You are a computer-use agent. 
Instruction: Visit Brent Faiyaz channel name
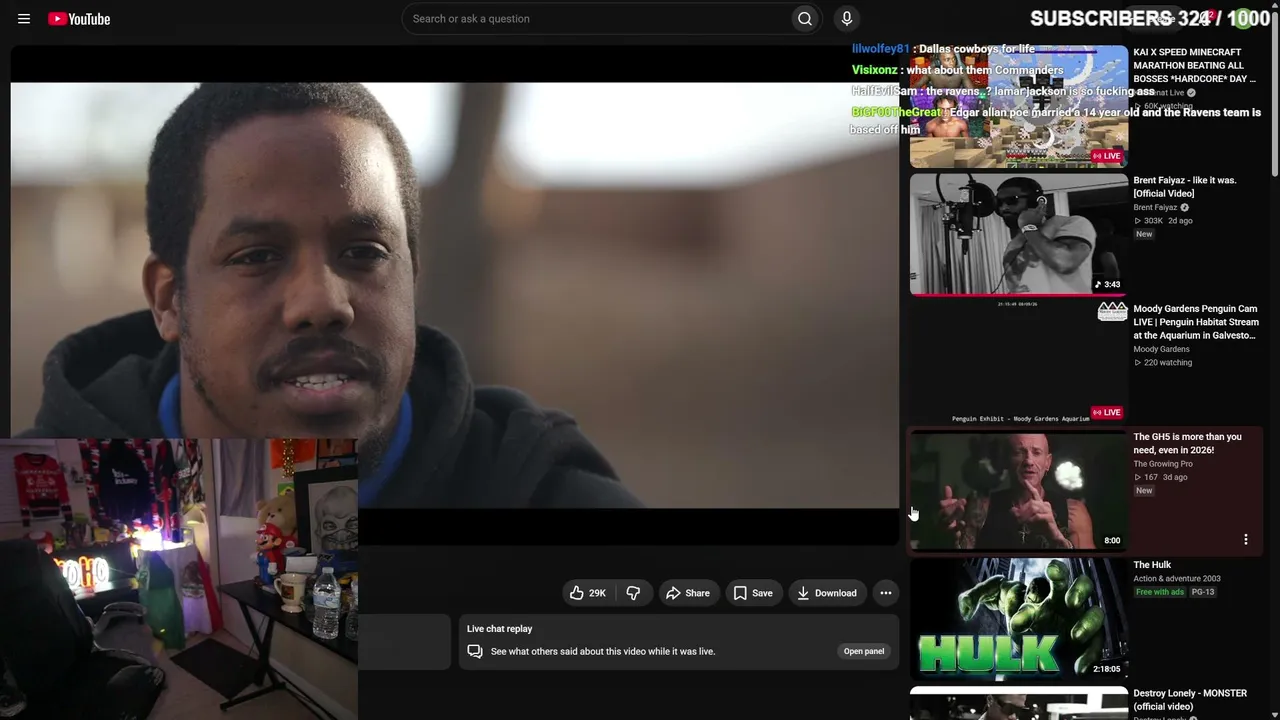(1156, 207)
